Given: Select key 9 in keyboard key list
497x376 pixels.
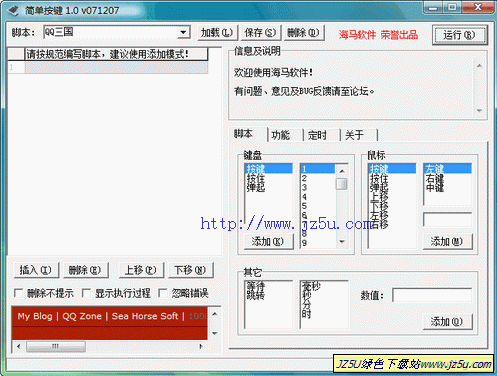Looking at the screenshot, I should 318,243.
